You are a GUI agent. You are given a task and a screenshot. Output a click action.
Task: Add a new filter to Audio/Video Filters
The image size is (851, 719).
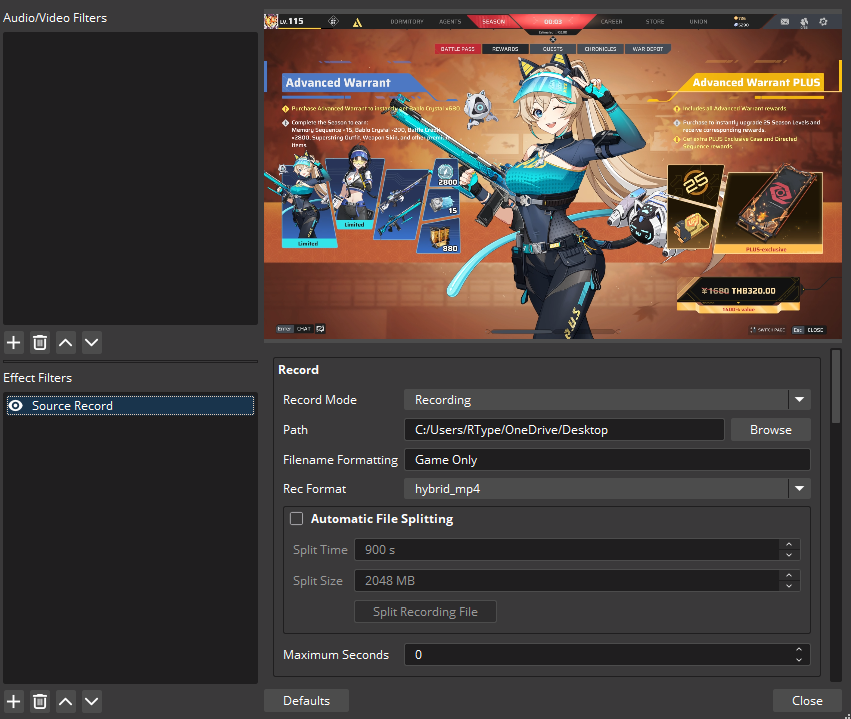point(14,343)
